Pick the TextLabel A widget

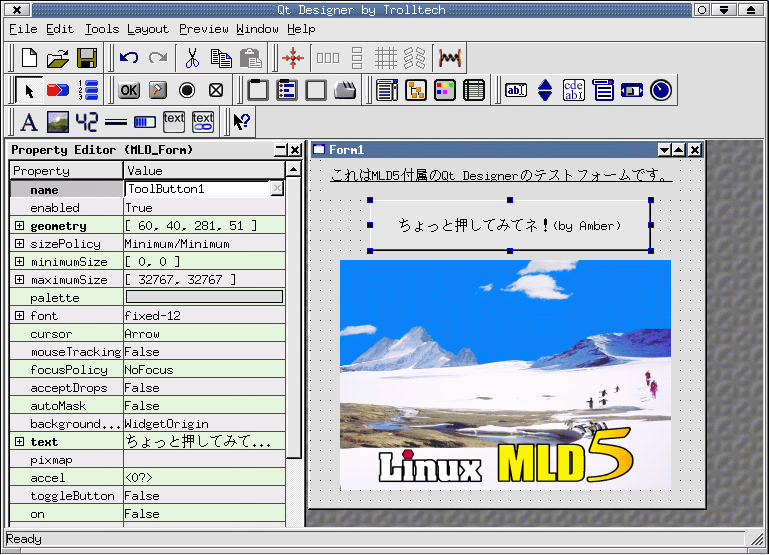[x=29, y=122]
